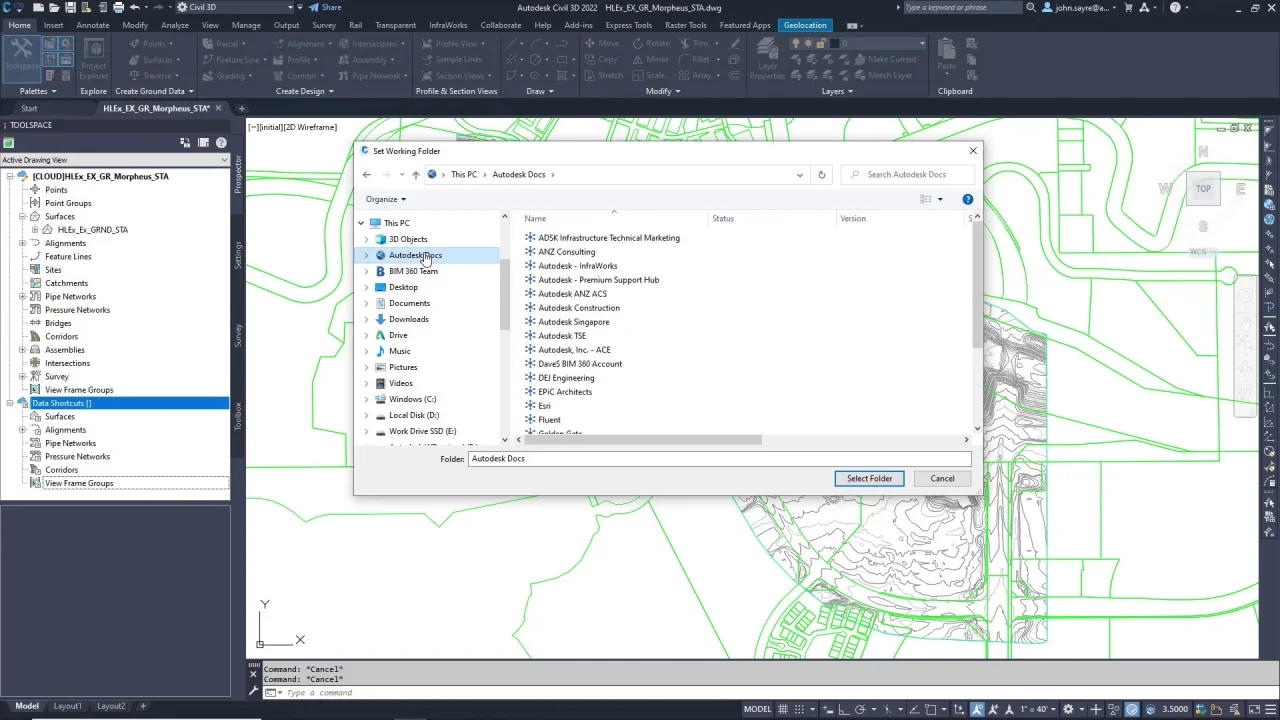Go up one folder level
Image resolution: width=1280 pixels, height=720 pixels.
(x=416, y=175)
